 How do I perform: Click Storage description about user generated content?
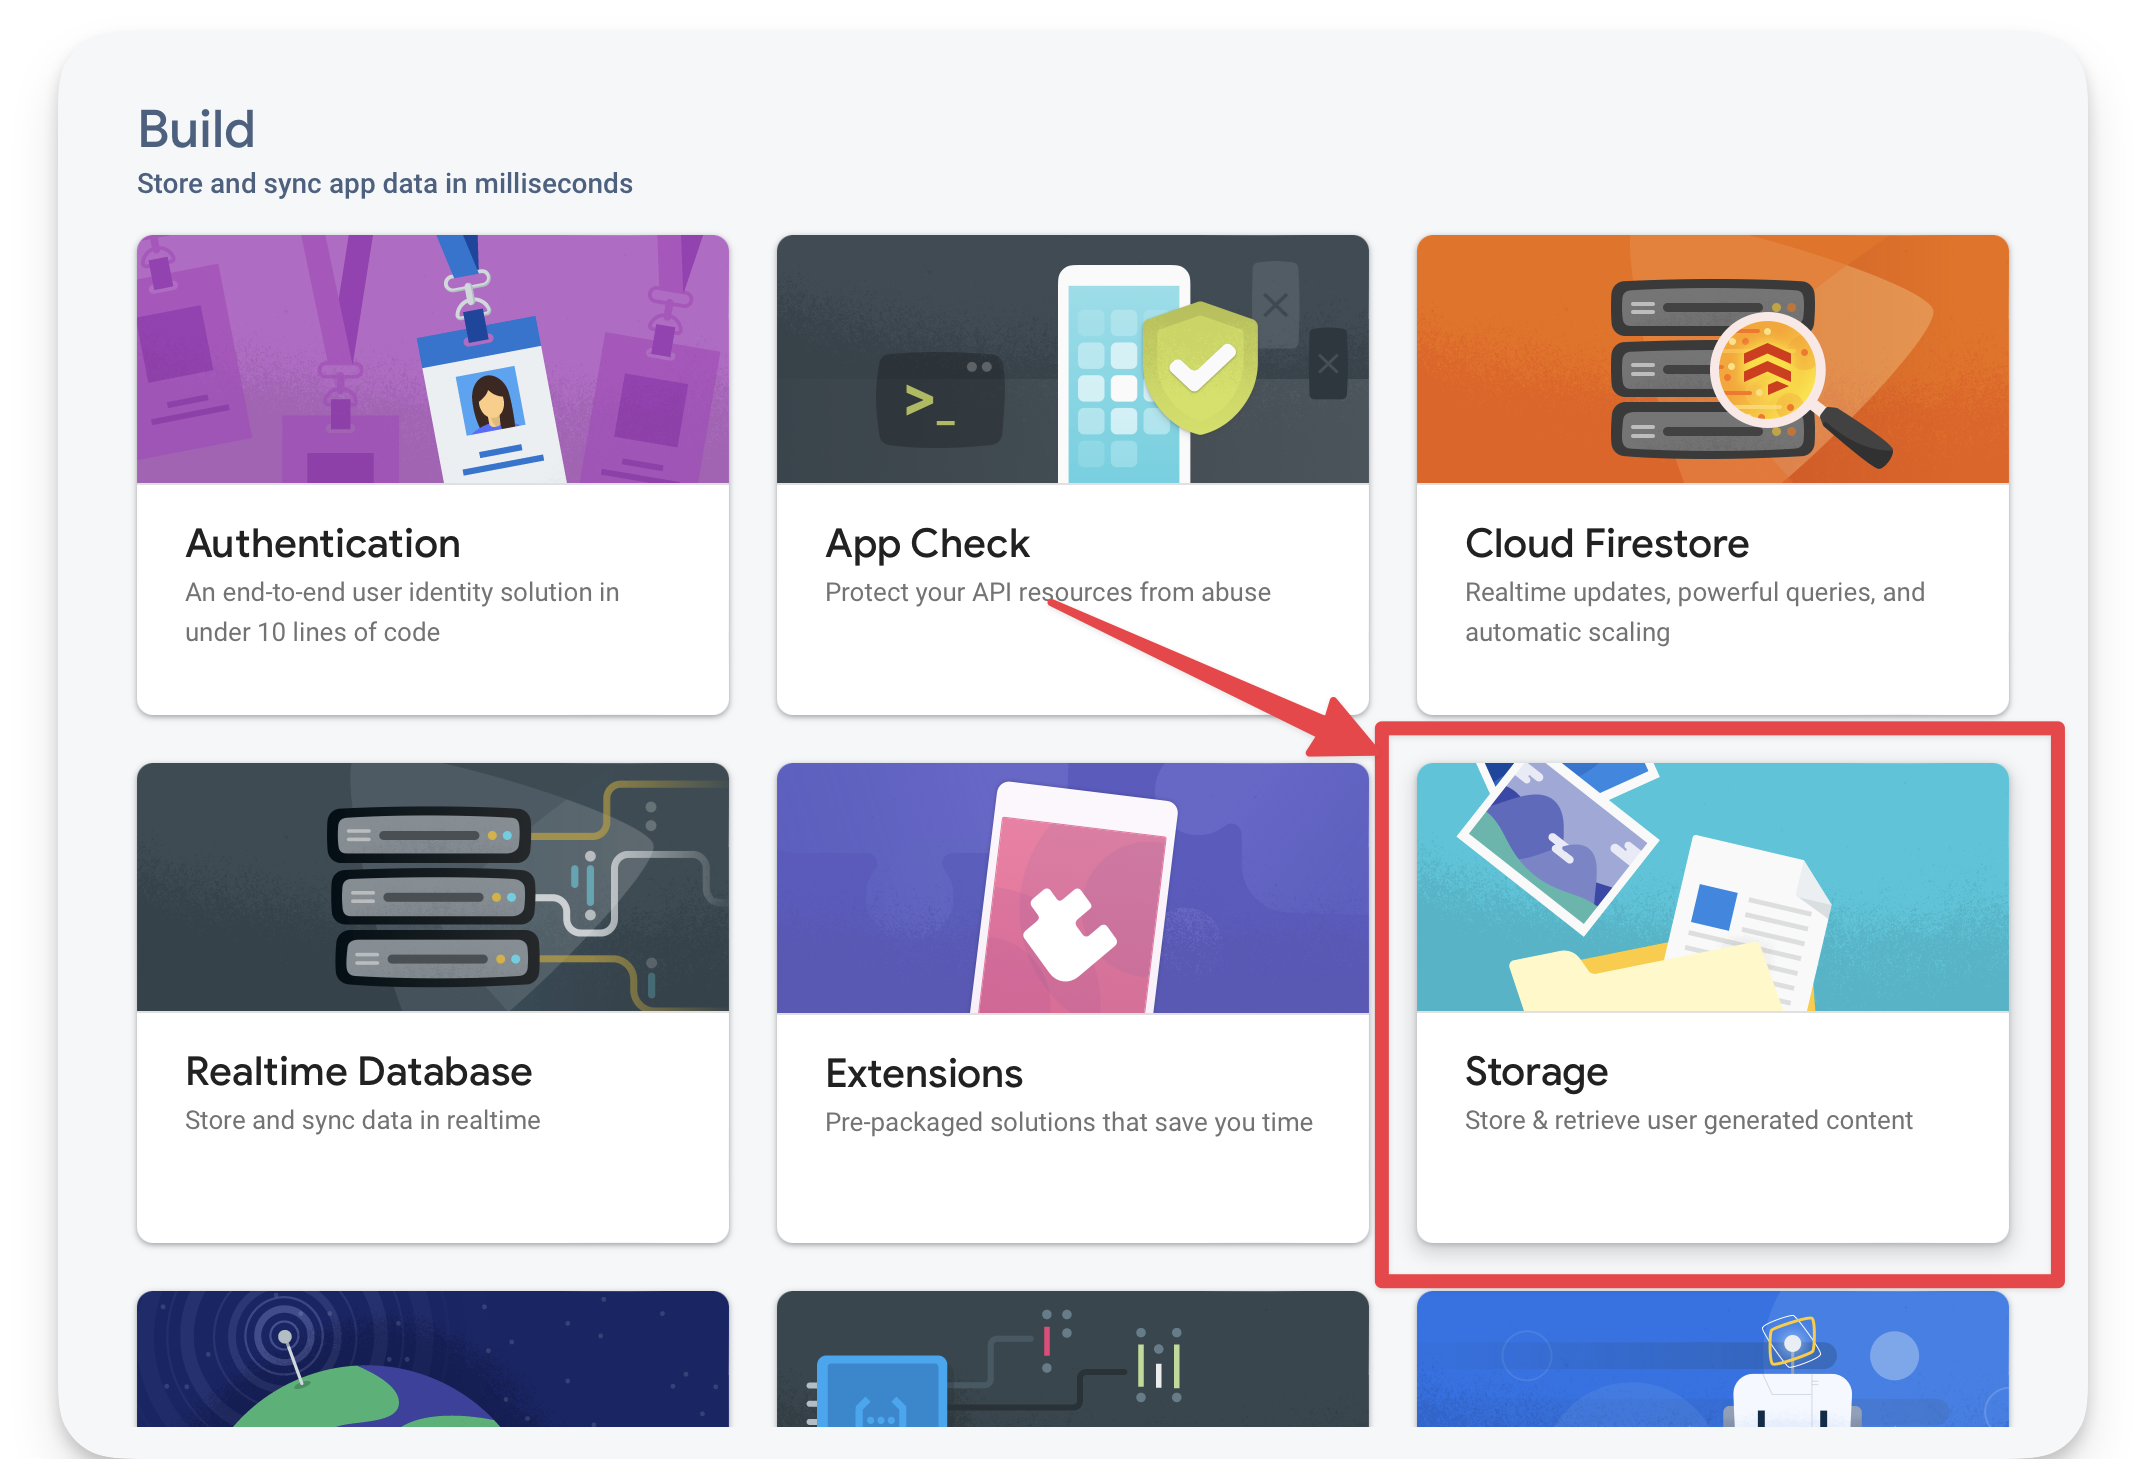(x=1688, y=1121)
